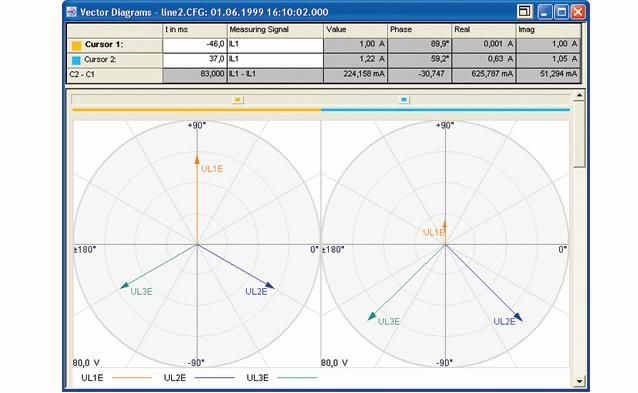Click the blue Cursor 2 color swatch
Viewport: 638px width, 393px height.
pos(76,60)
